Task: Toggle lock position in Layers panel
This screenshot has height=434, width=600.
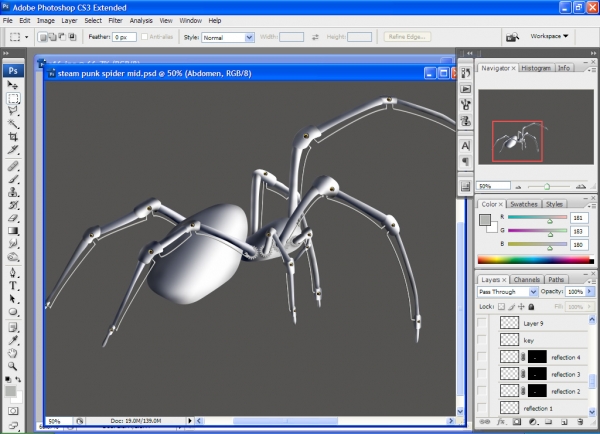Action: (521, 307)
